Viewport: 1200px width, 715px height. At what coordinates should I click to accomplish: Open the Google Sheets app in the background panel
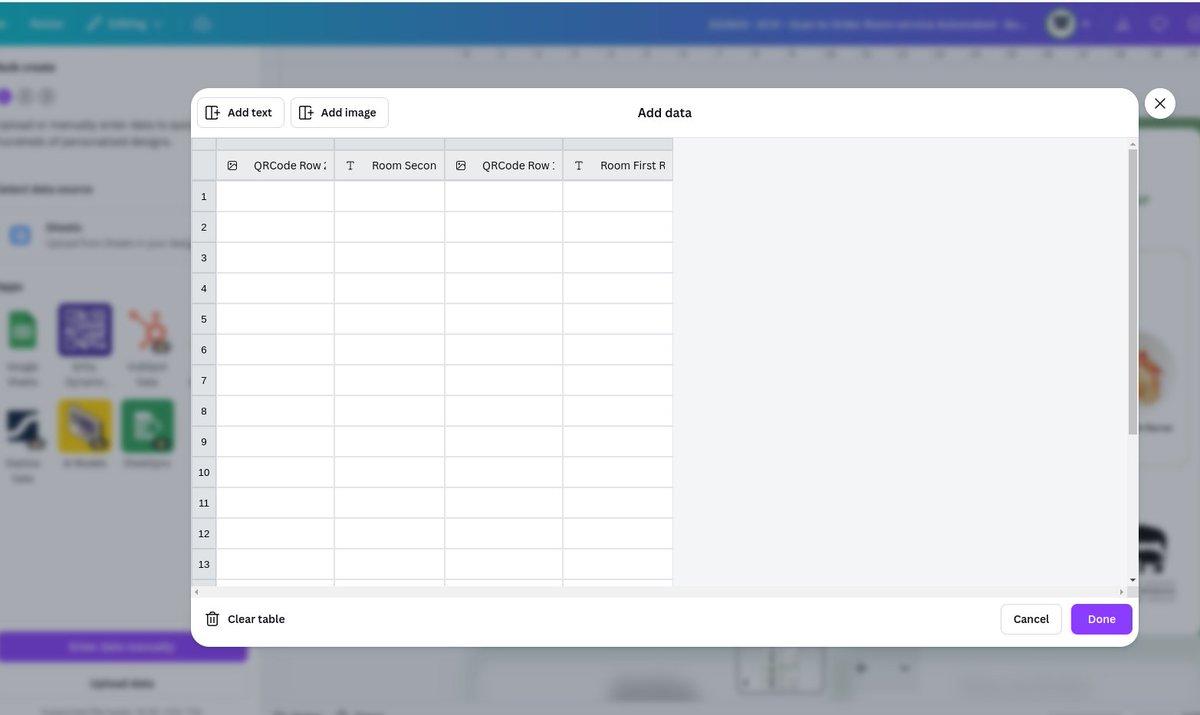point(22,330)
